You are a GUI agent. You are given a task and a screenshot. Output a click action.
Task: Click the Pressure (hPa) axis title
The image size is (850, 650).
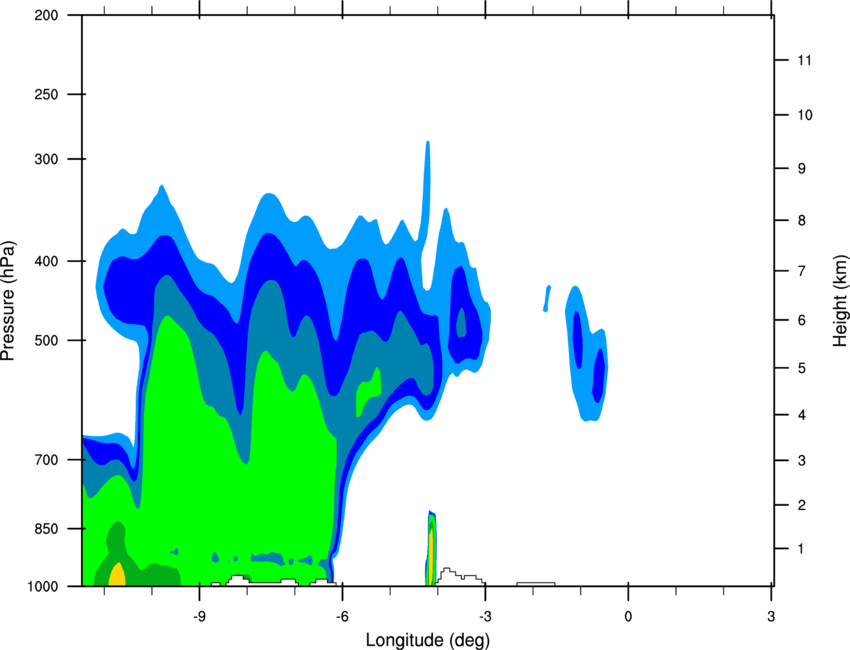click(x=8, y=301)
